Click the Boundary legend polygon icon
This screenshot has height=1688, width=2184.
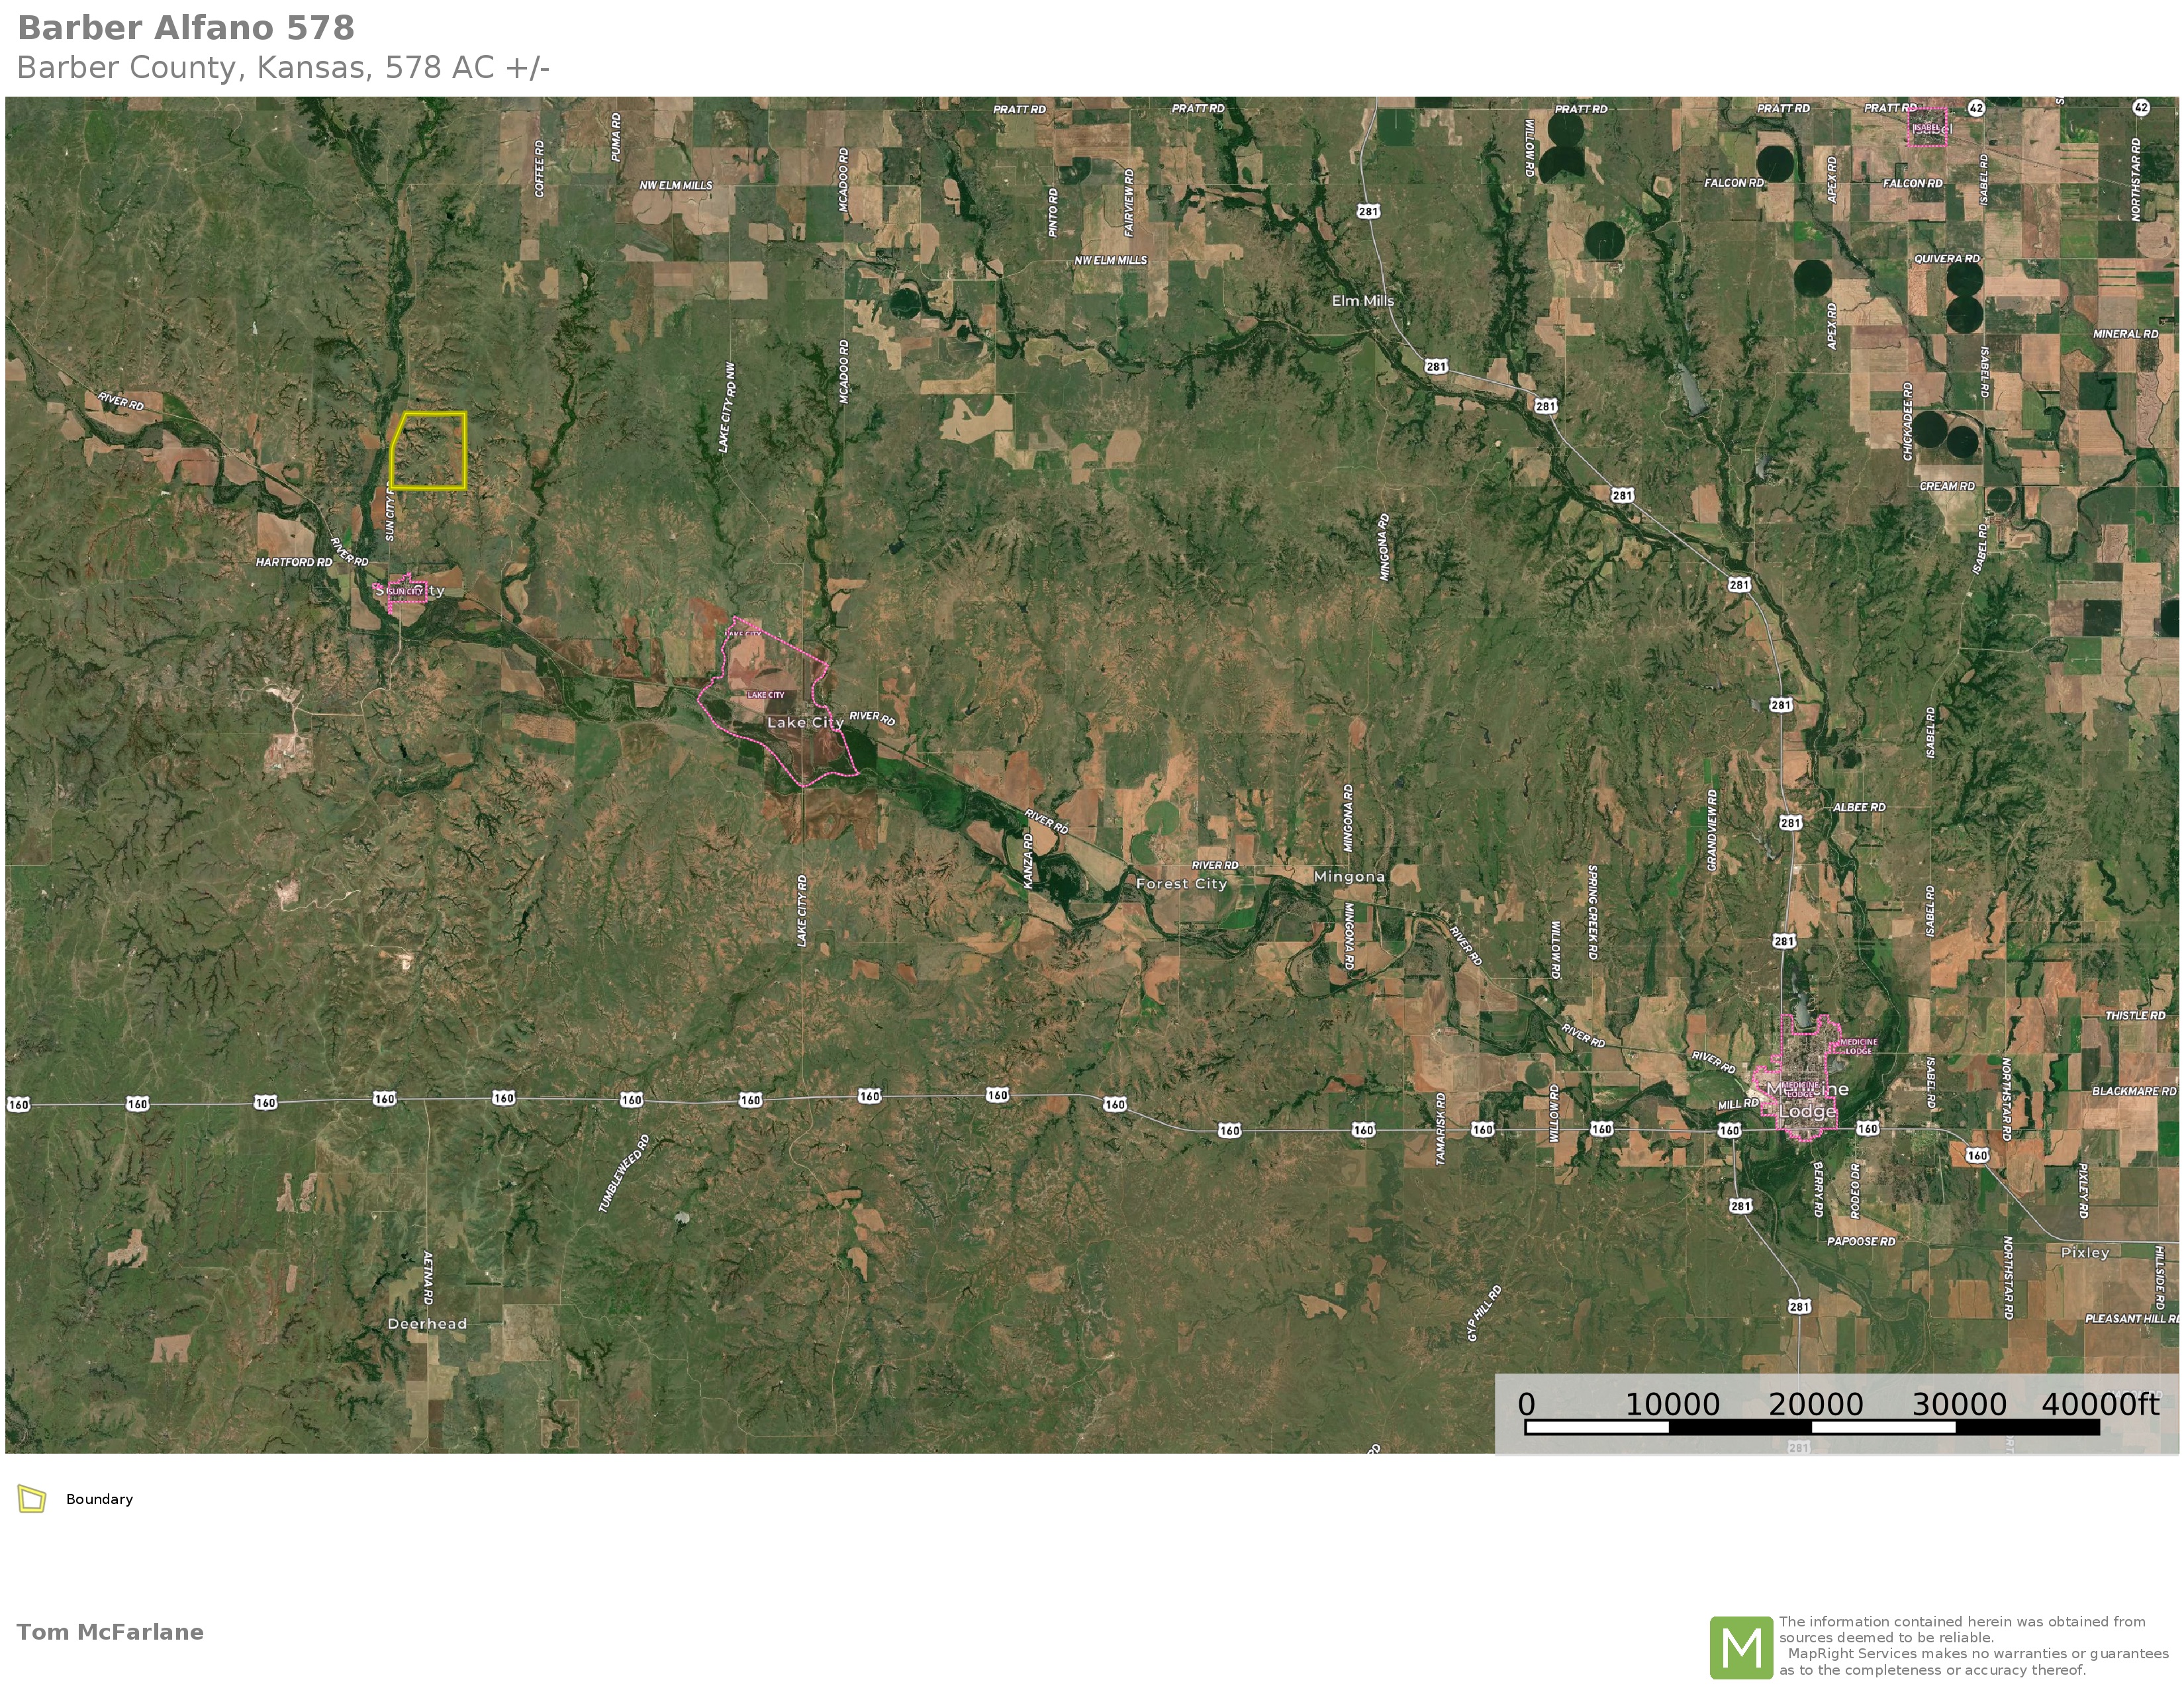pos(32,1499)
